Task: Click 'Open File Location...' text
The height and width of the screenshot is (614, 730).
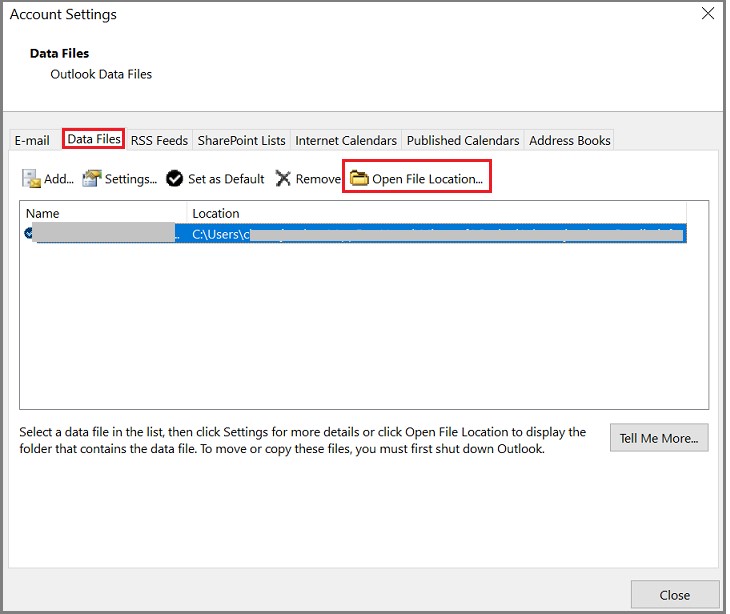Action: pos(427,179)
